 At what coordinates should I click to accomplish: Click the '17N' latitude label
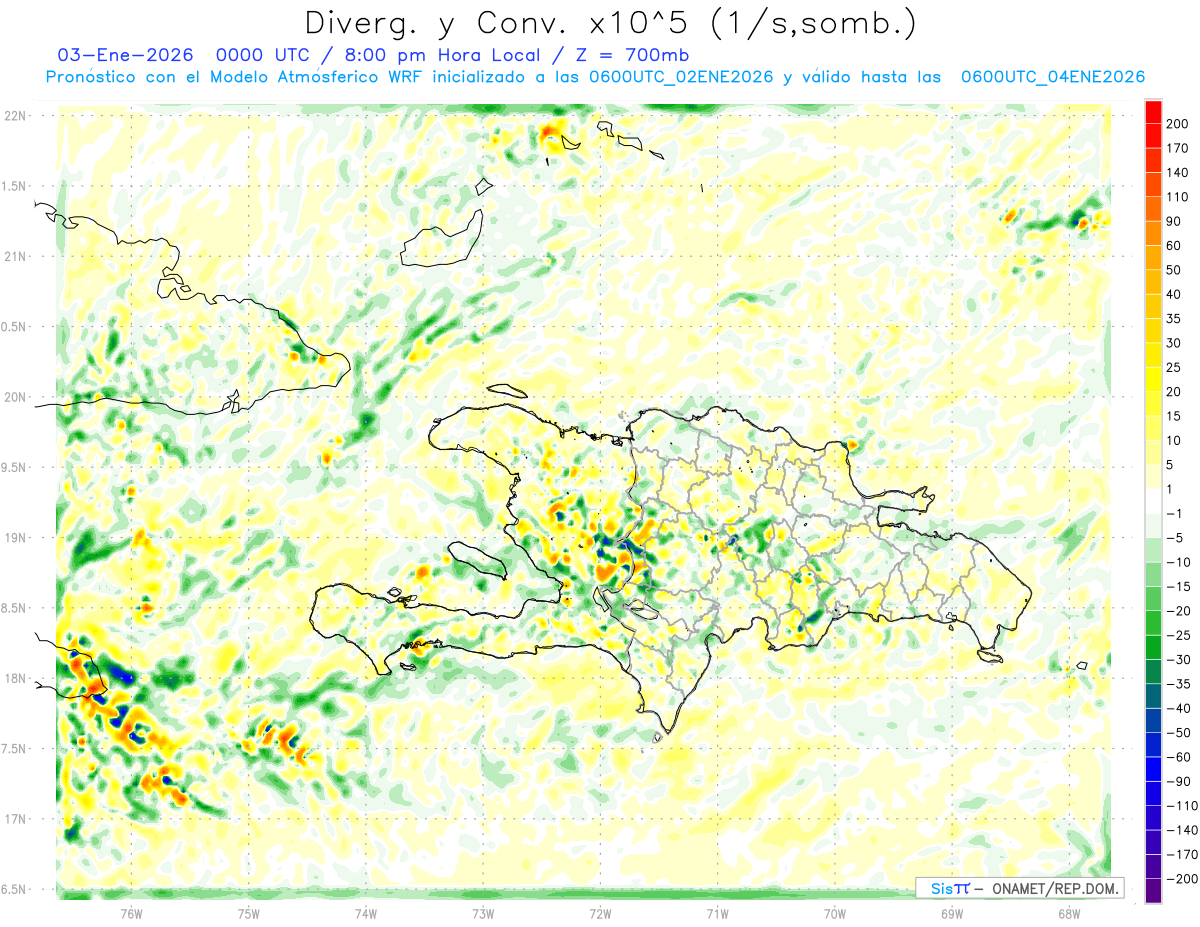coord(15,819)
